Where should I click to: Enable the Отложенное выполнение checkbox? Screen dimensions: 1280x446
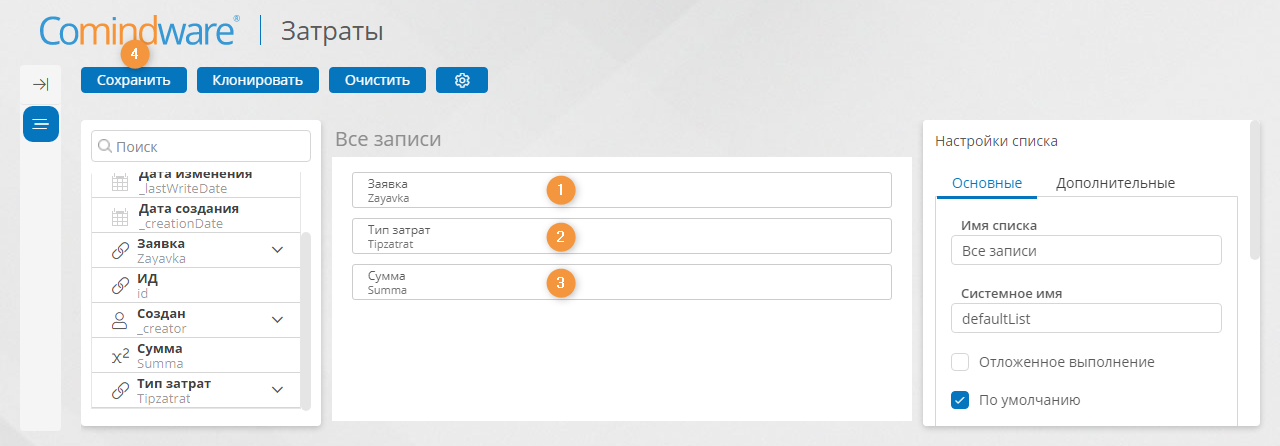point(960,362)
